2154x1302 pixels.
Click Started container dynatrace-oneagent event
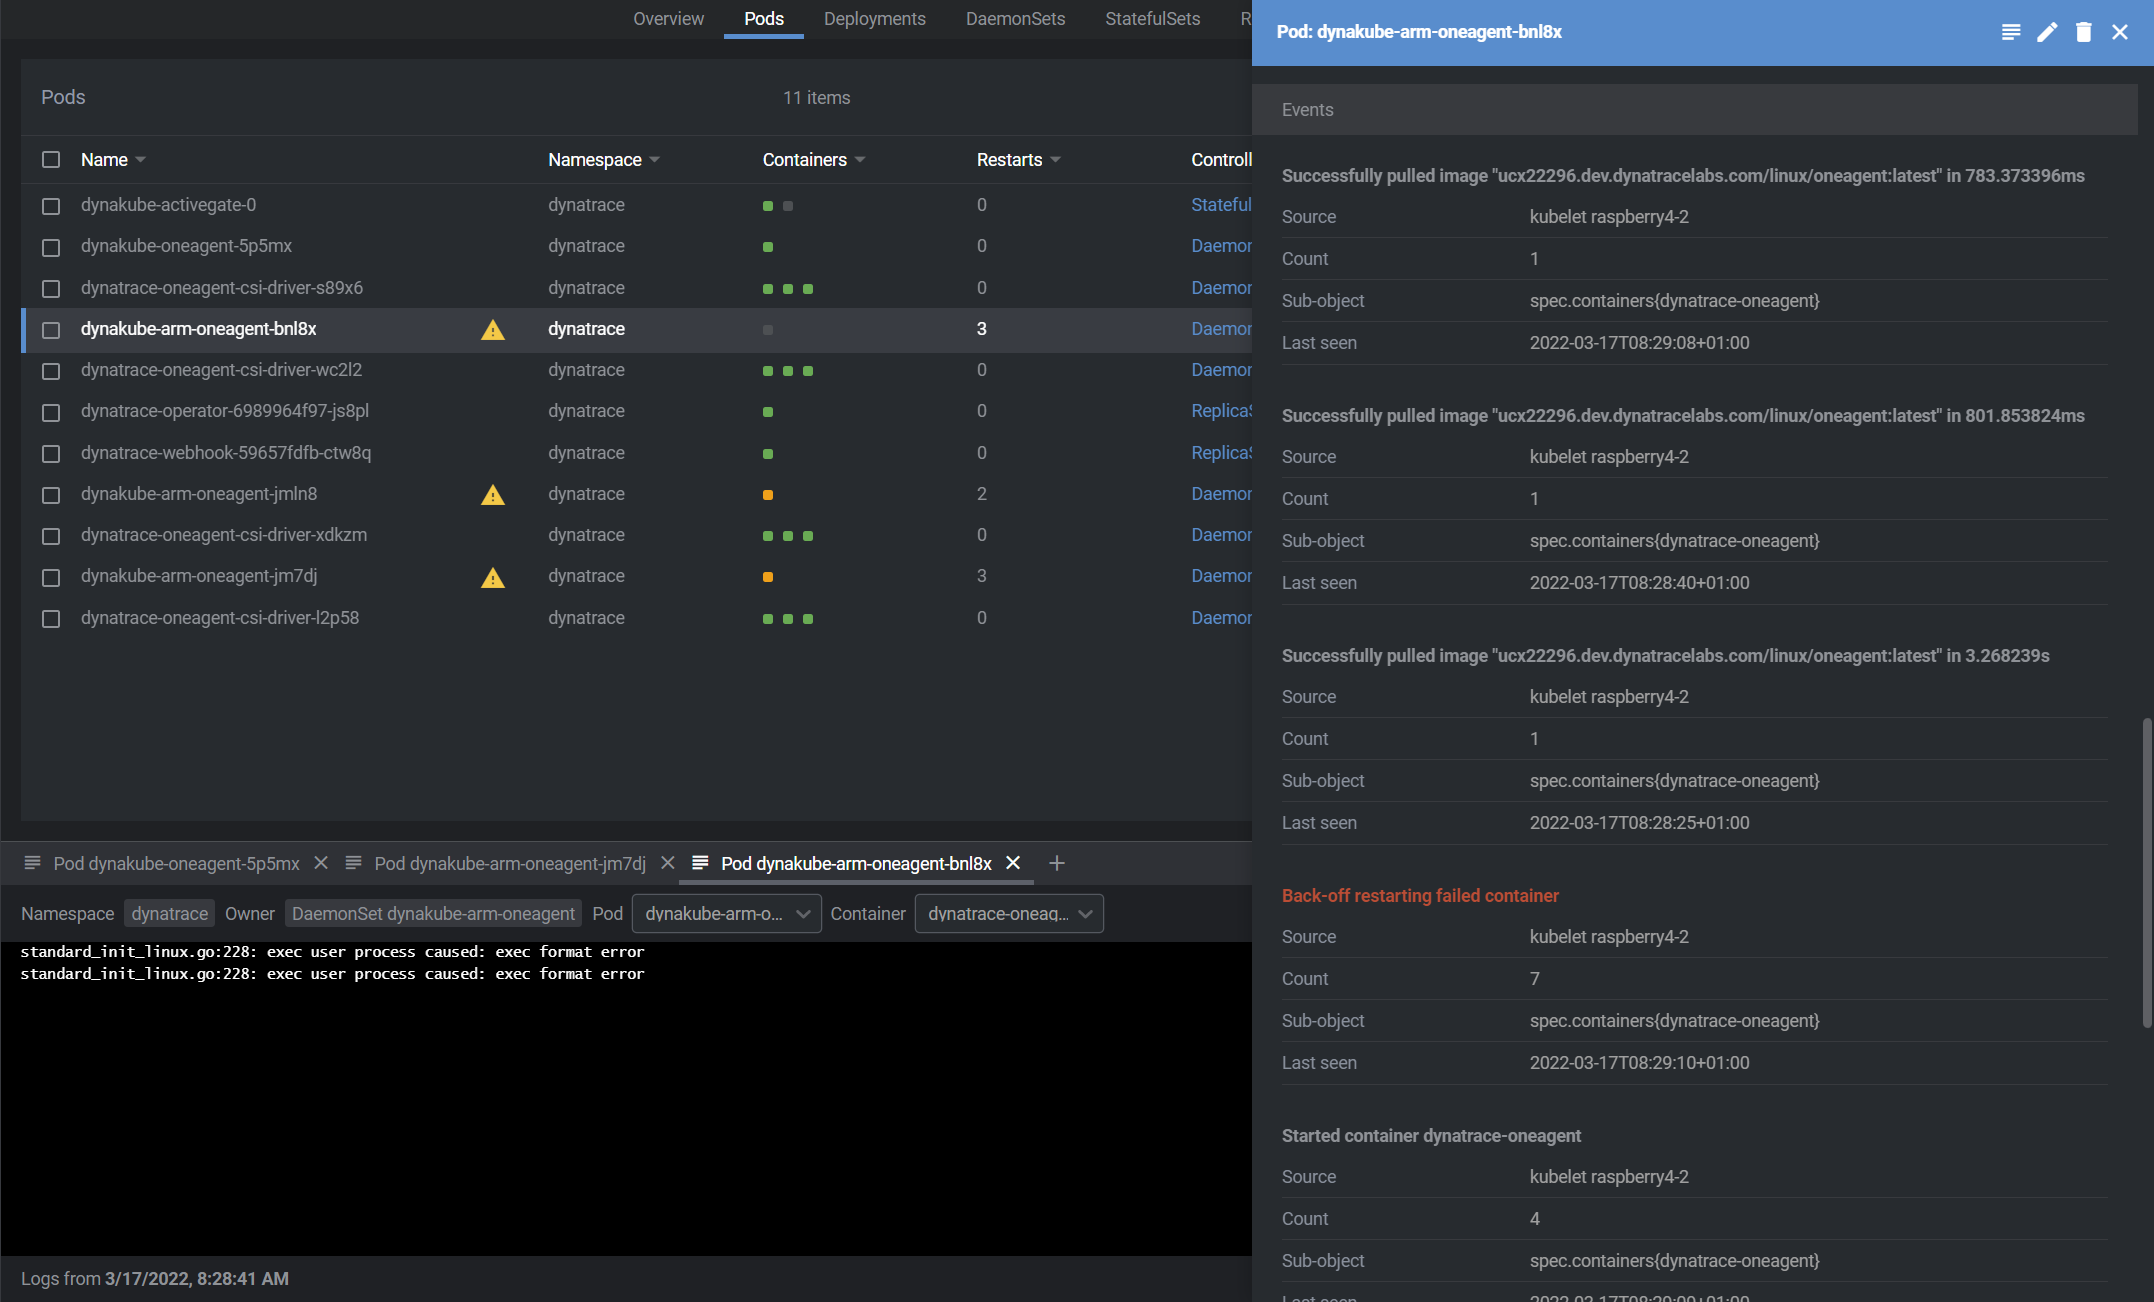(1431, 1136)
